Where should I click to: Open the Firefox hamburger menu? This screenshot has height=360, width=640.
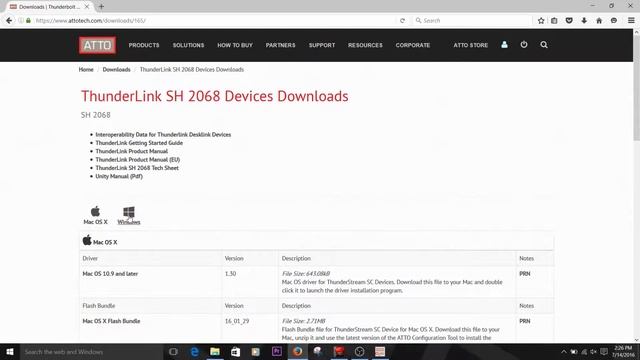[631, 20]
